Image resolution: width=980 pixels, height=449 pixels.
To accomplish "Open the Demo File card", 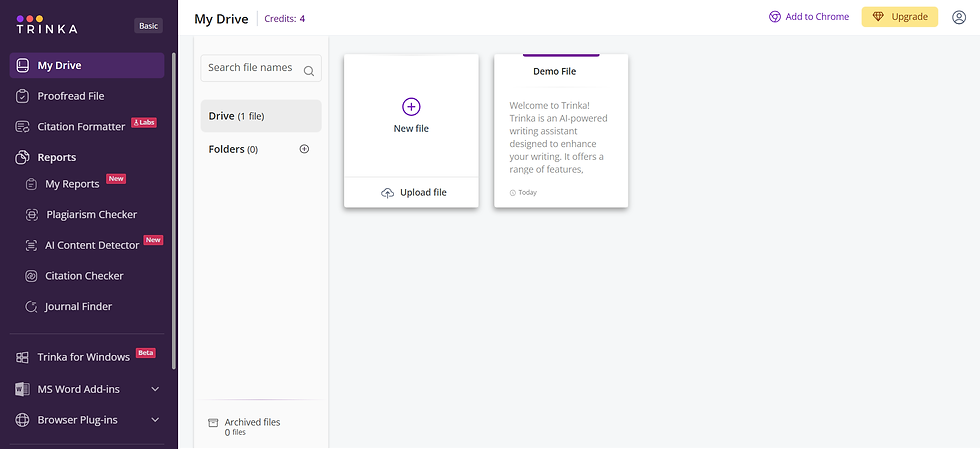I will (561, 131).
